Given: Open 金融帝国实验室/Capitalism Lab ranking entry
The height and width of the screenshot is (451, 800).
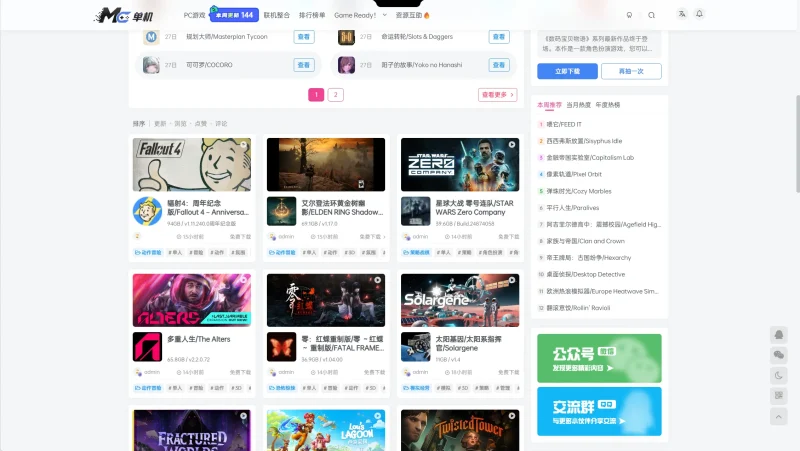Looking at the screenshot, I should click(590, 158).
